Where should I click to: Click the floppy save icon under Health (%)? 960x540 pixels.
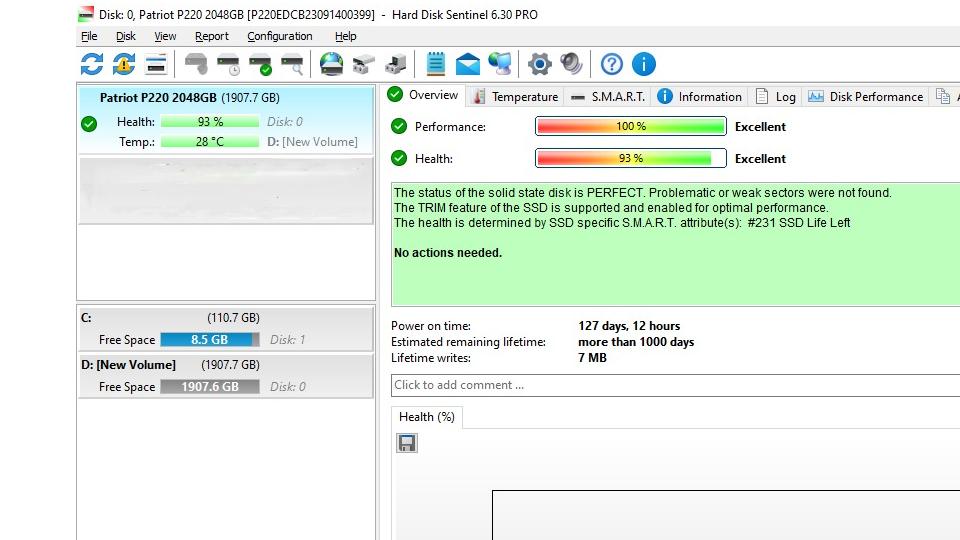point(407,443)
